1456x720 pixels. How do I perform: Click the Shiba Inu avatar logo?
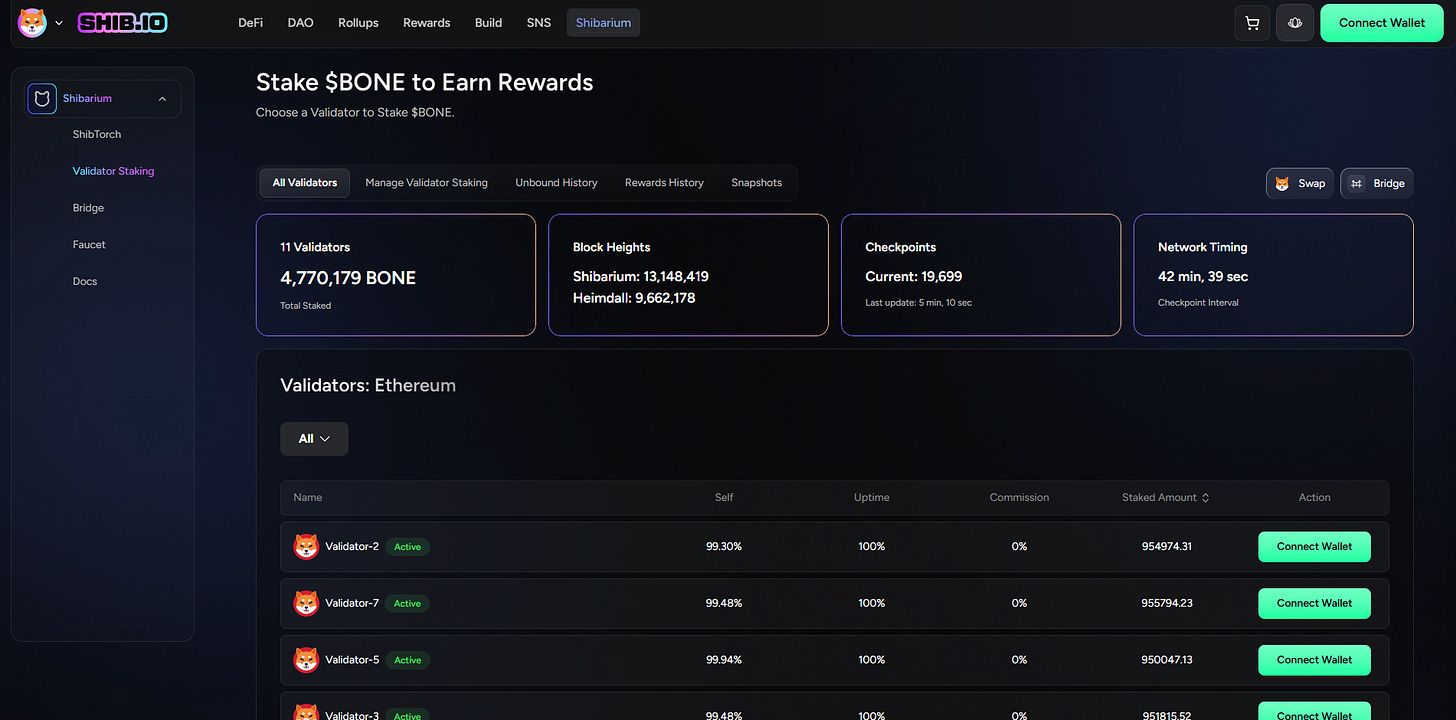point(33,22)
